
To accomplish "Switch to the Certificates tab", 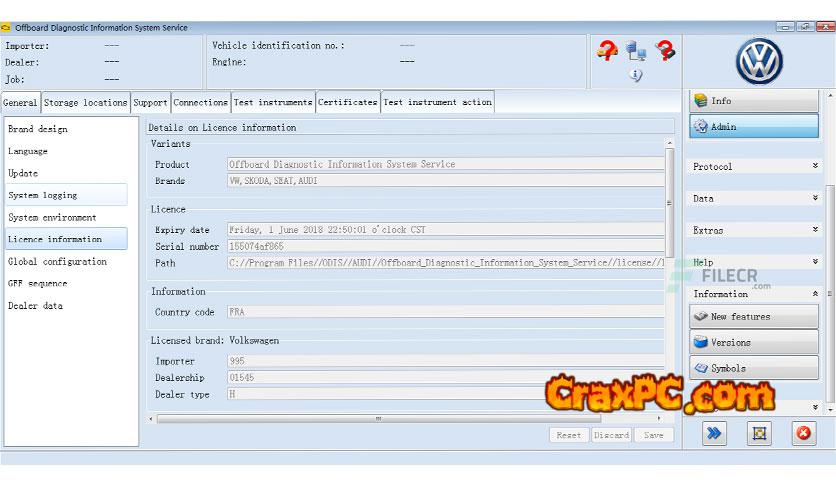I will [x=348, y=102].
